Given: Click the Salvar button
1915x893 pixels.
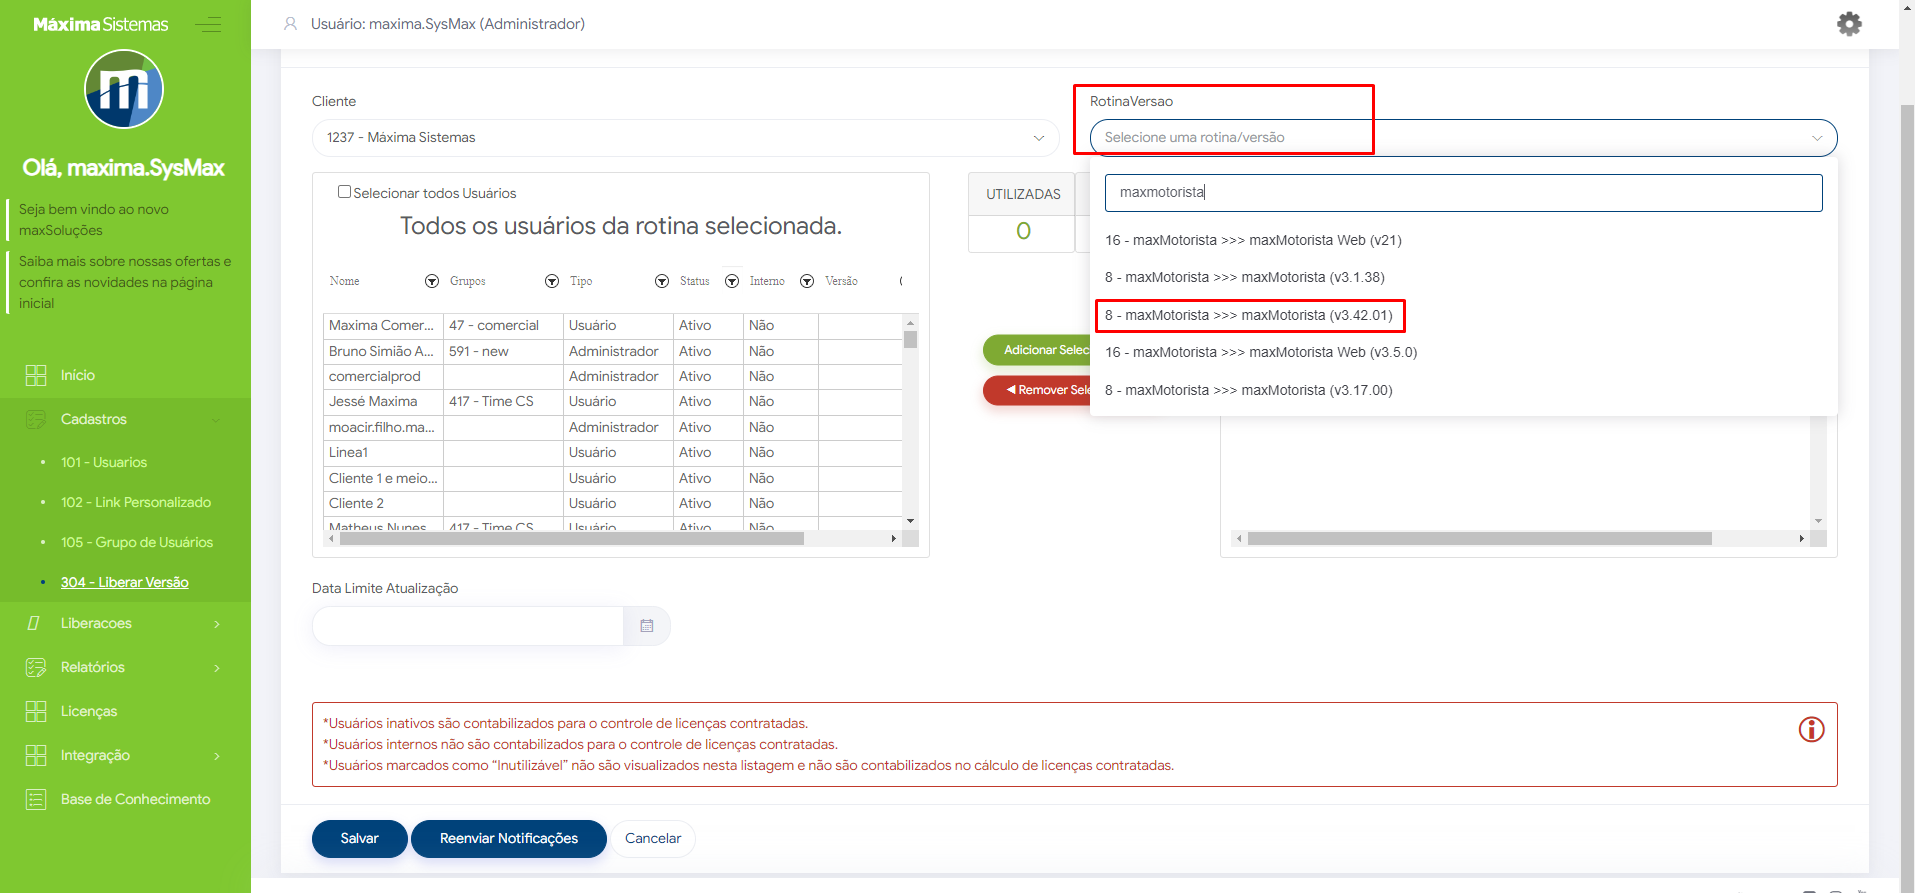Looking at the screenshot, I should (x=360, y=839).
